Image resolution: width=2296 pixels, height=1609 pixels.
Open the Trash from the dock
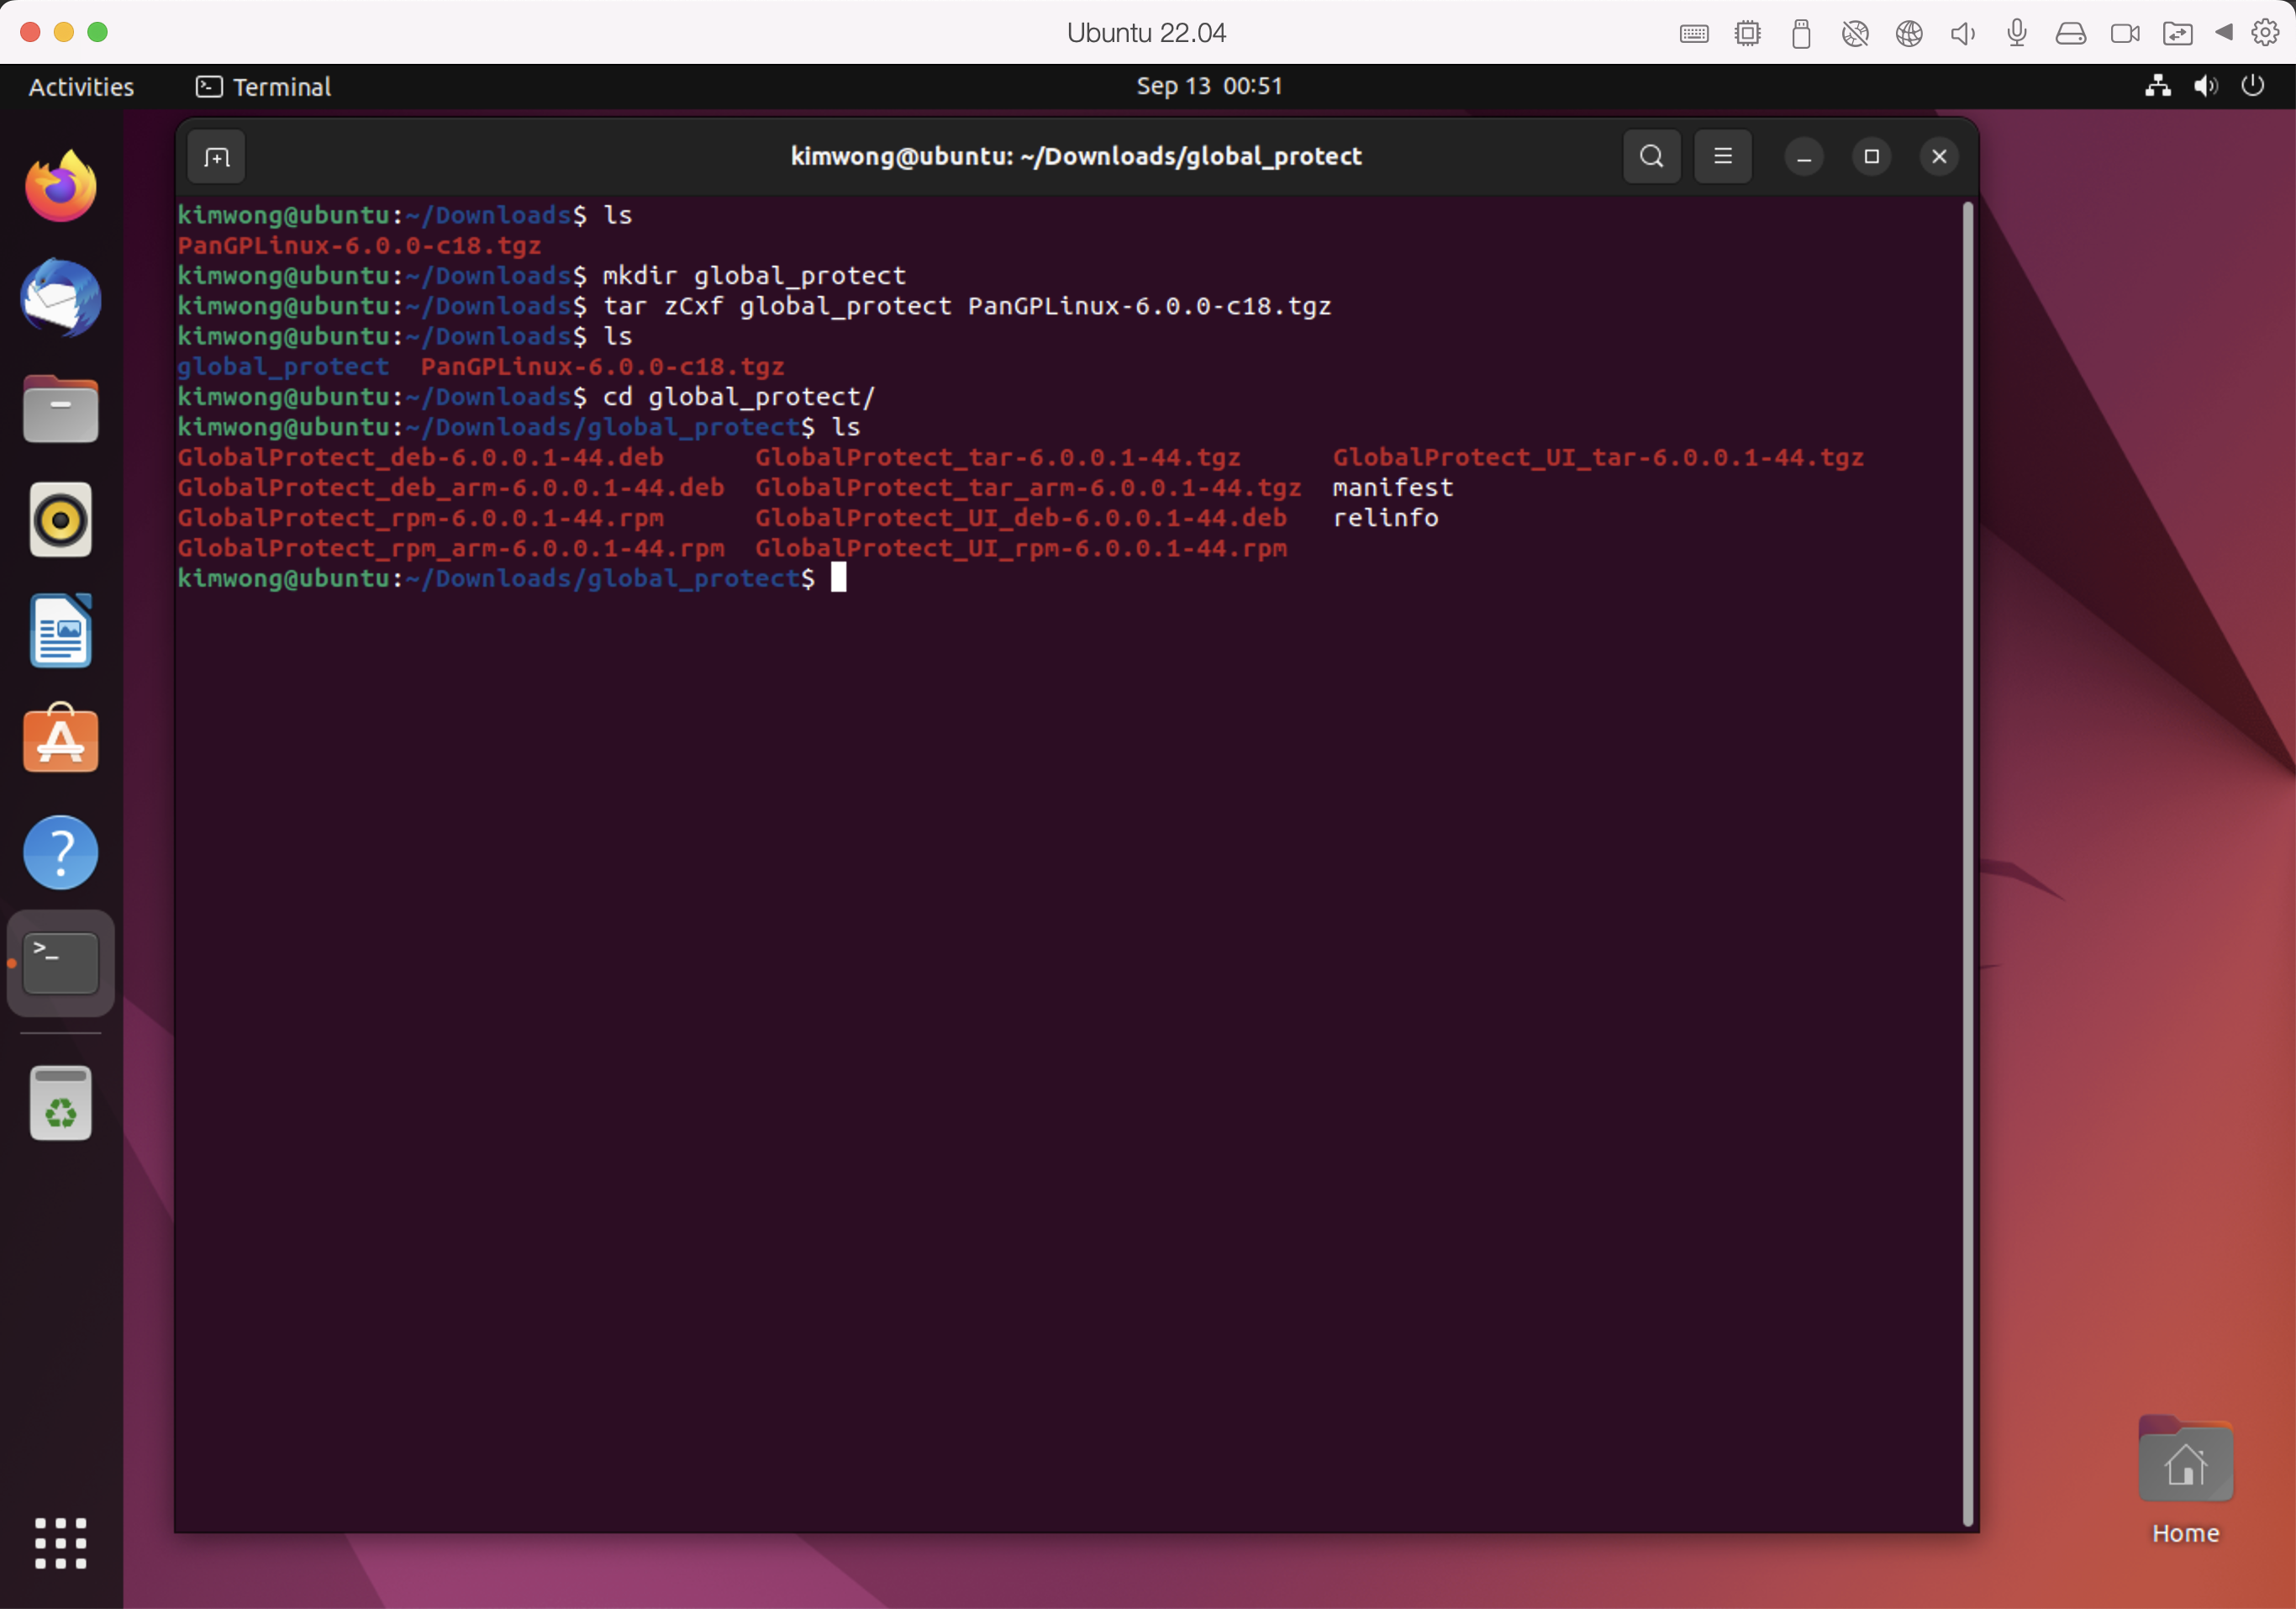(61, 1103)
